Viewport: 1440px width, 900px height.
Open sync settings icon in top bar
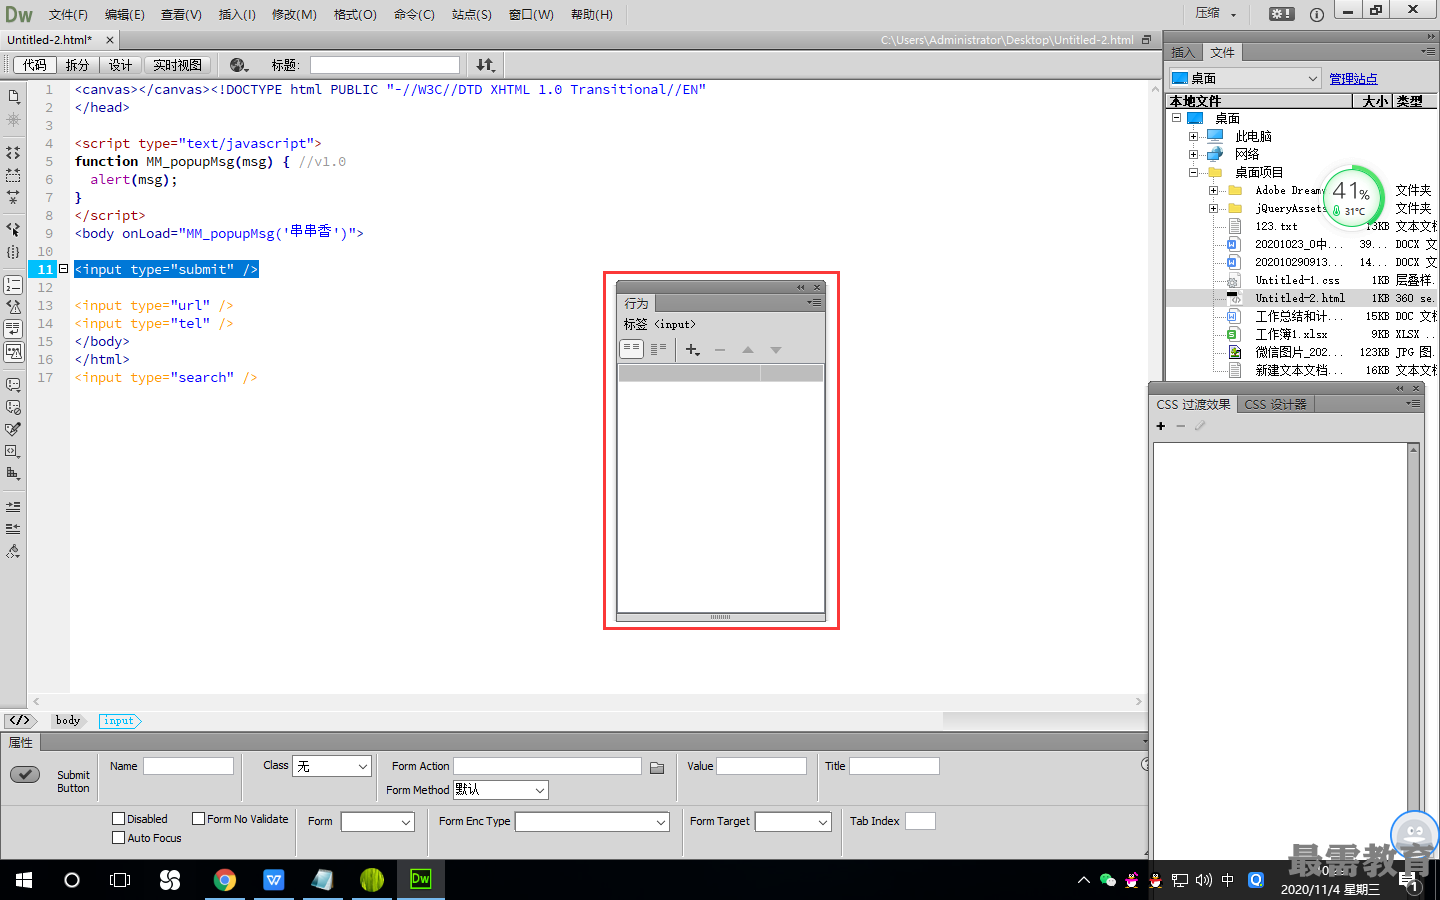(x=1281, y=14)
